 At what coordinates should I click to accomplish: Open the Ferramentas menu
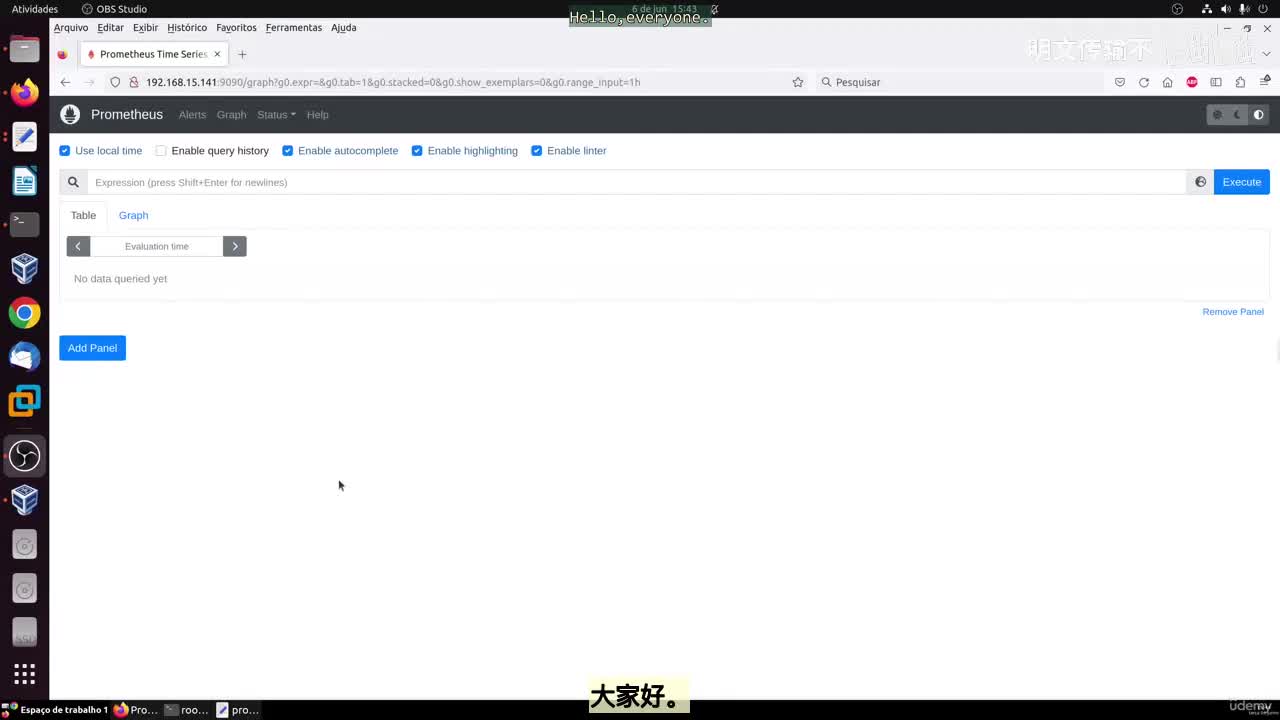pos(294,28)
